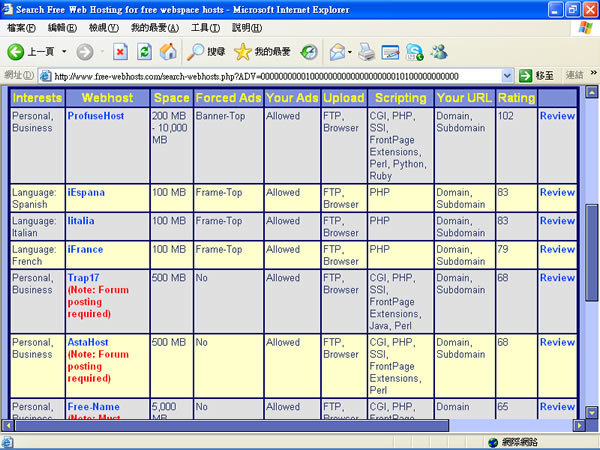This screenshot has width=600, height=450.
Task: Open the 說明(H) Help menu
Action: tap(247, 28)
